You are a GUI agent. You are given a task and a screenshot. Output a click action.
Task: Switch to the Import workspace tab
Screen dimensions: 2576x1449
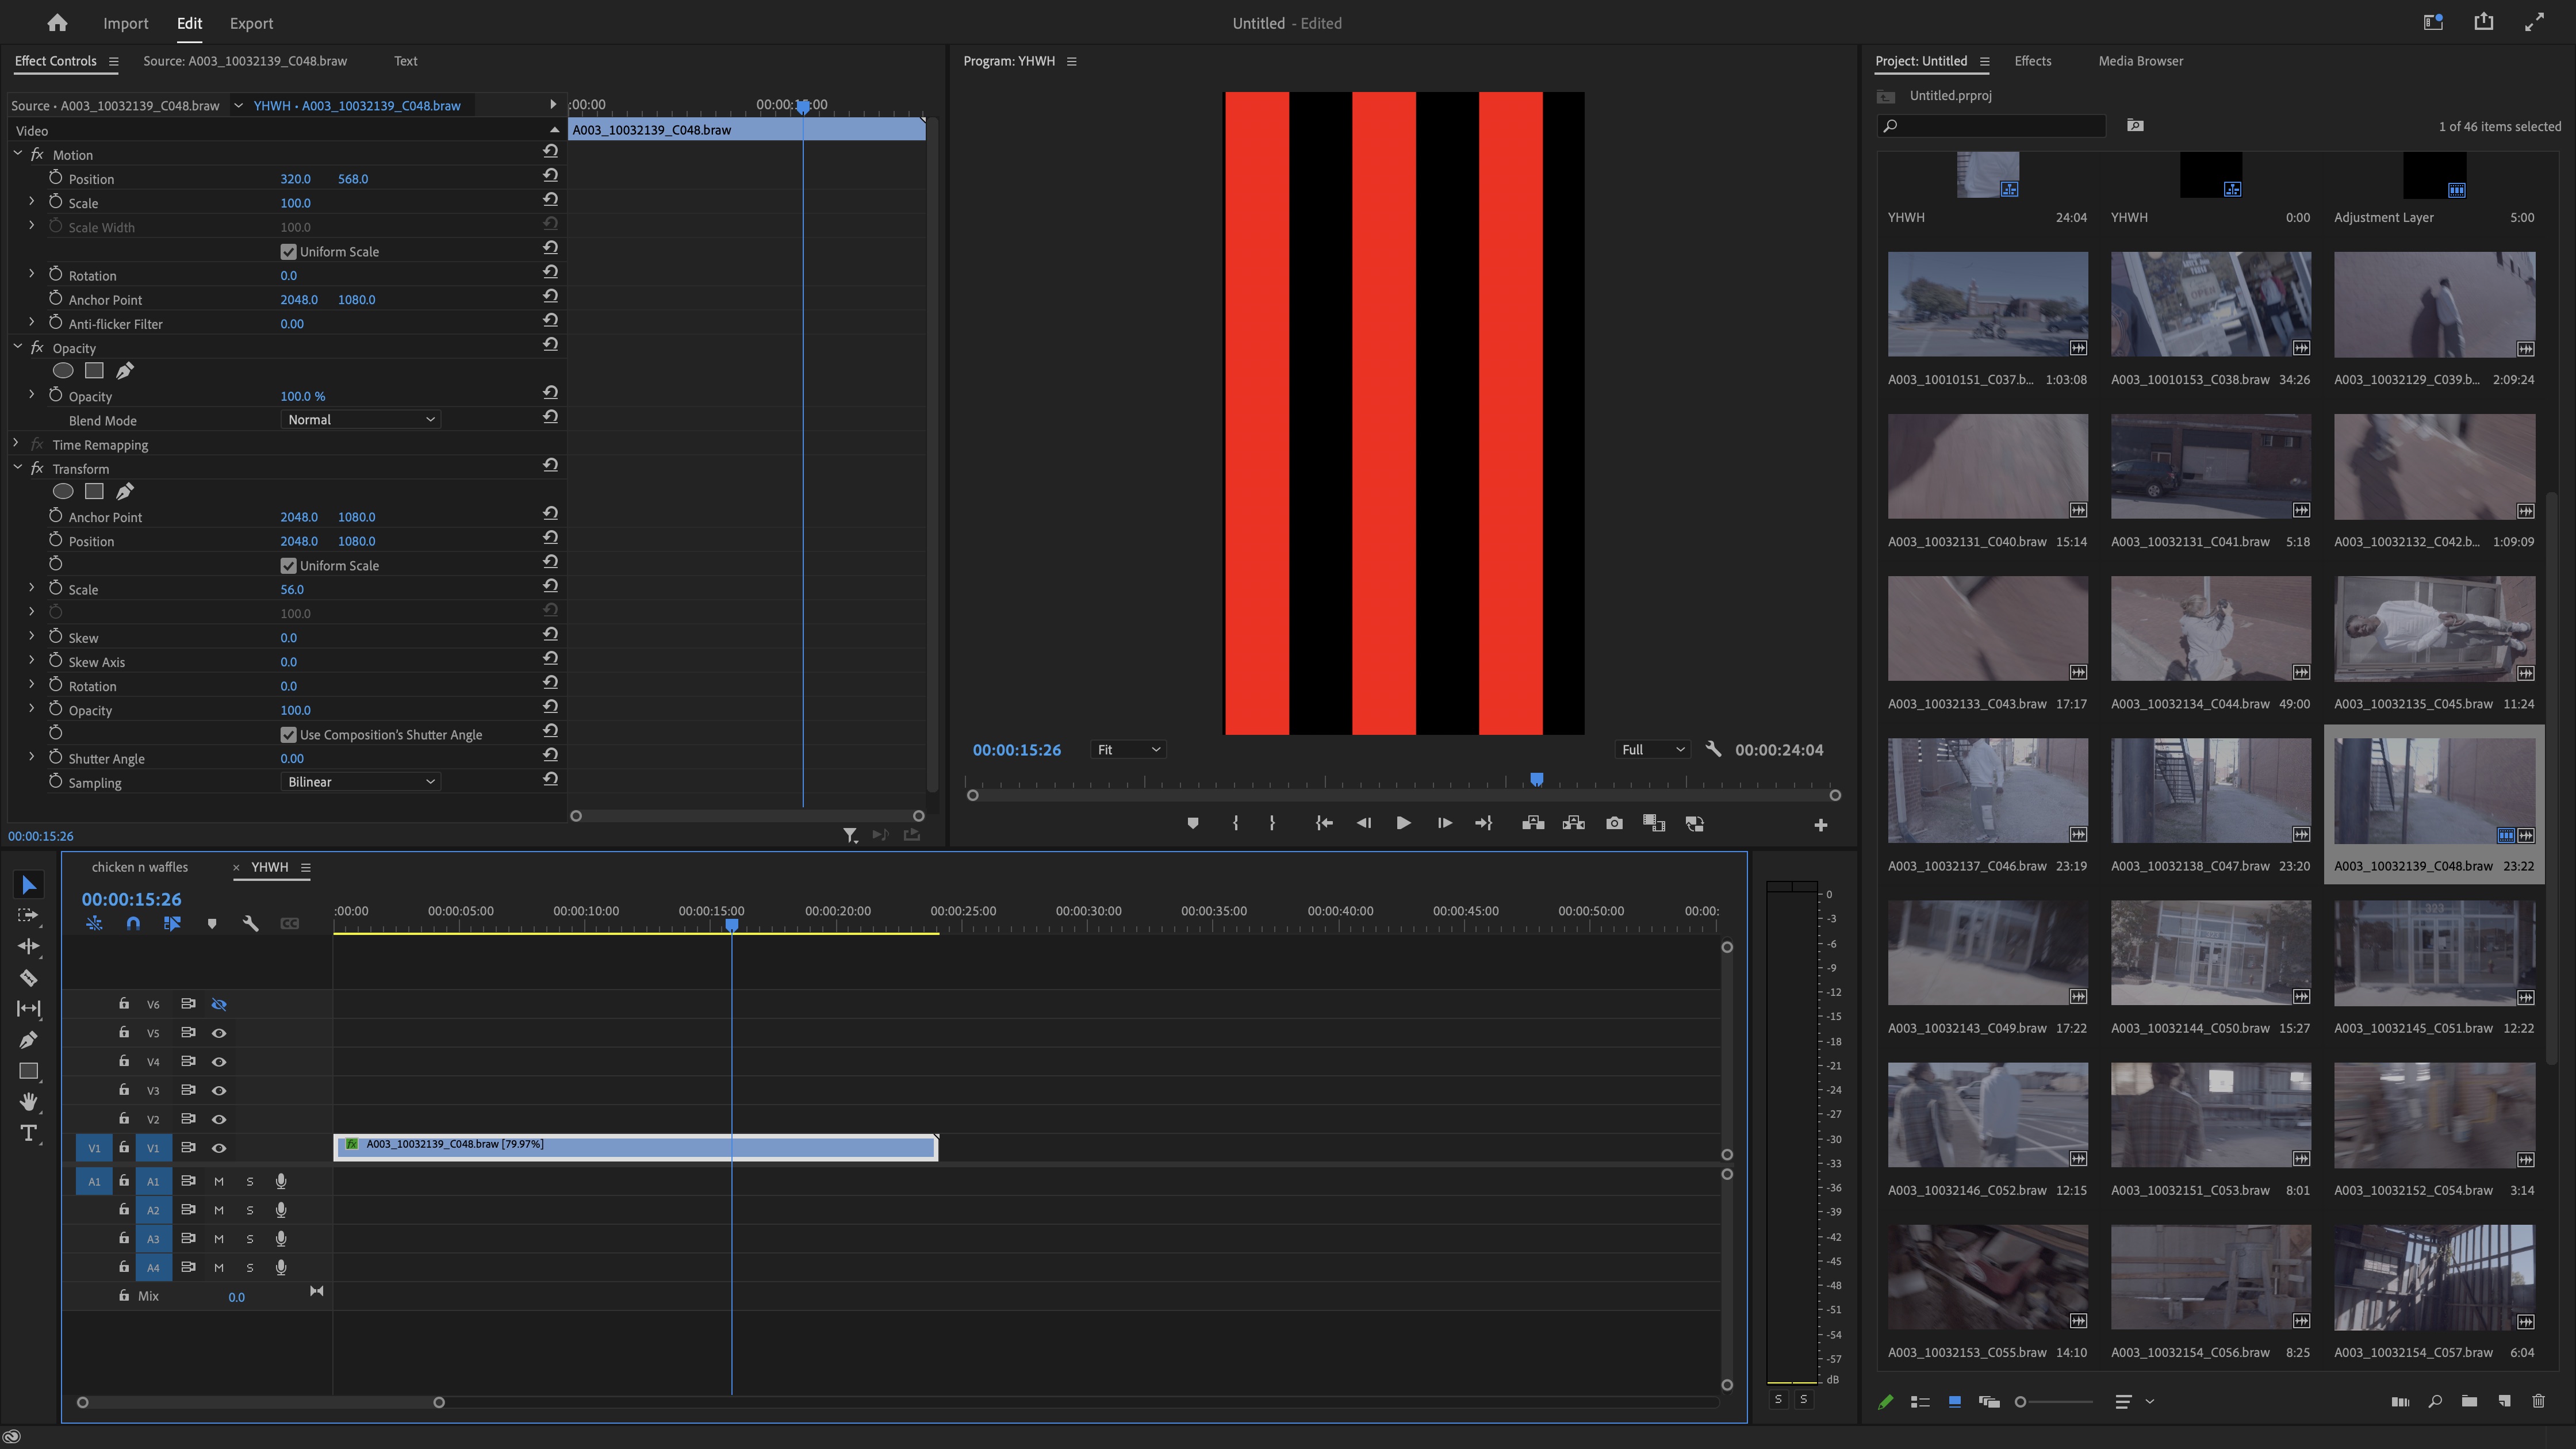point(125,23)
